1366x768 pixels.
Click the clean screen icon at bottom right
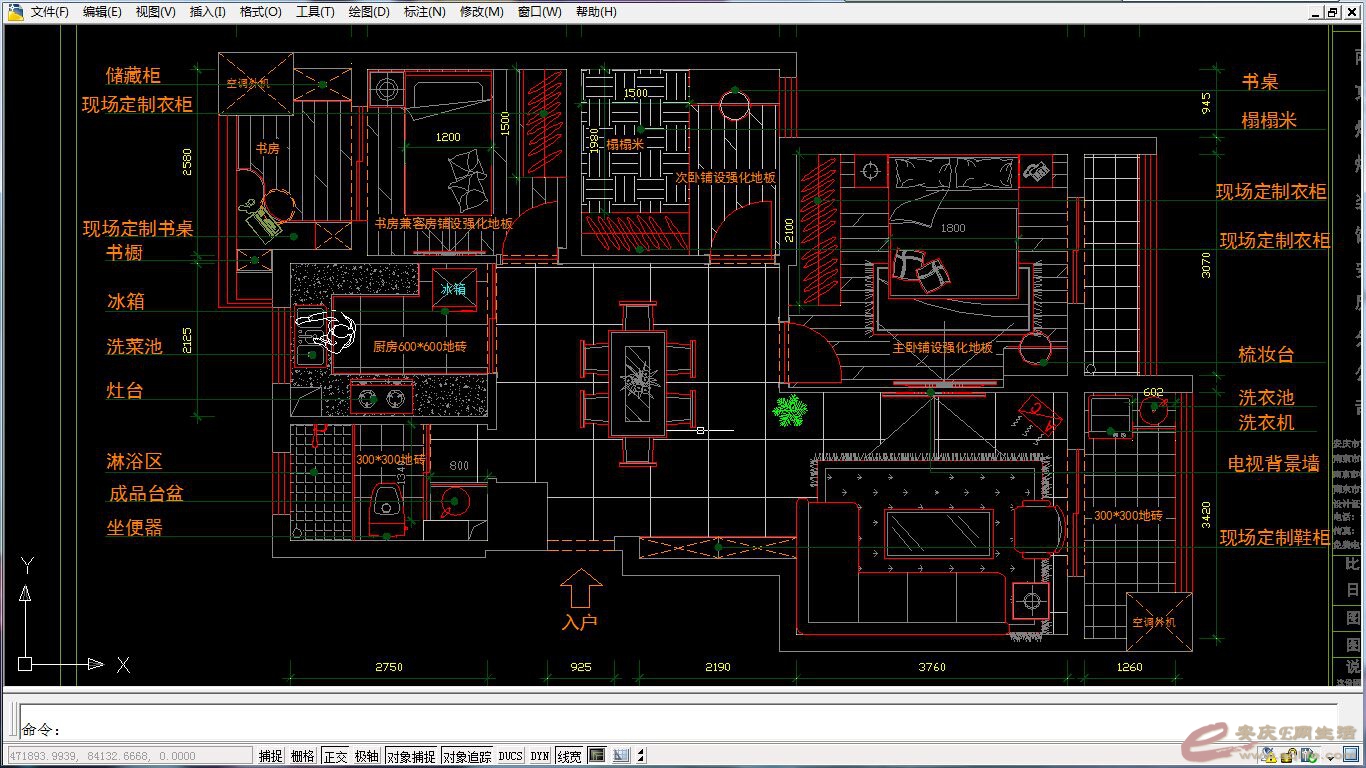[1351, 754]
